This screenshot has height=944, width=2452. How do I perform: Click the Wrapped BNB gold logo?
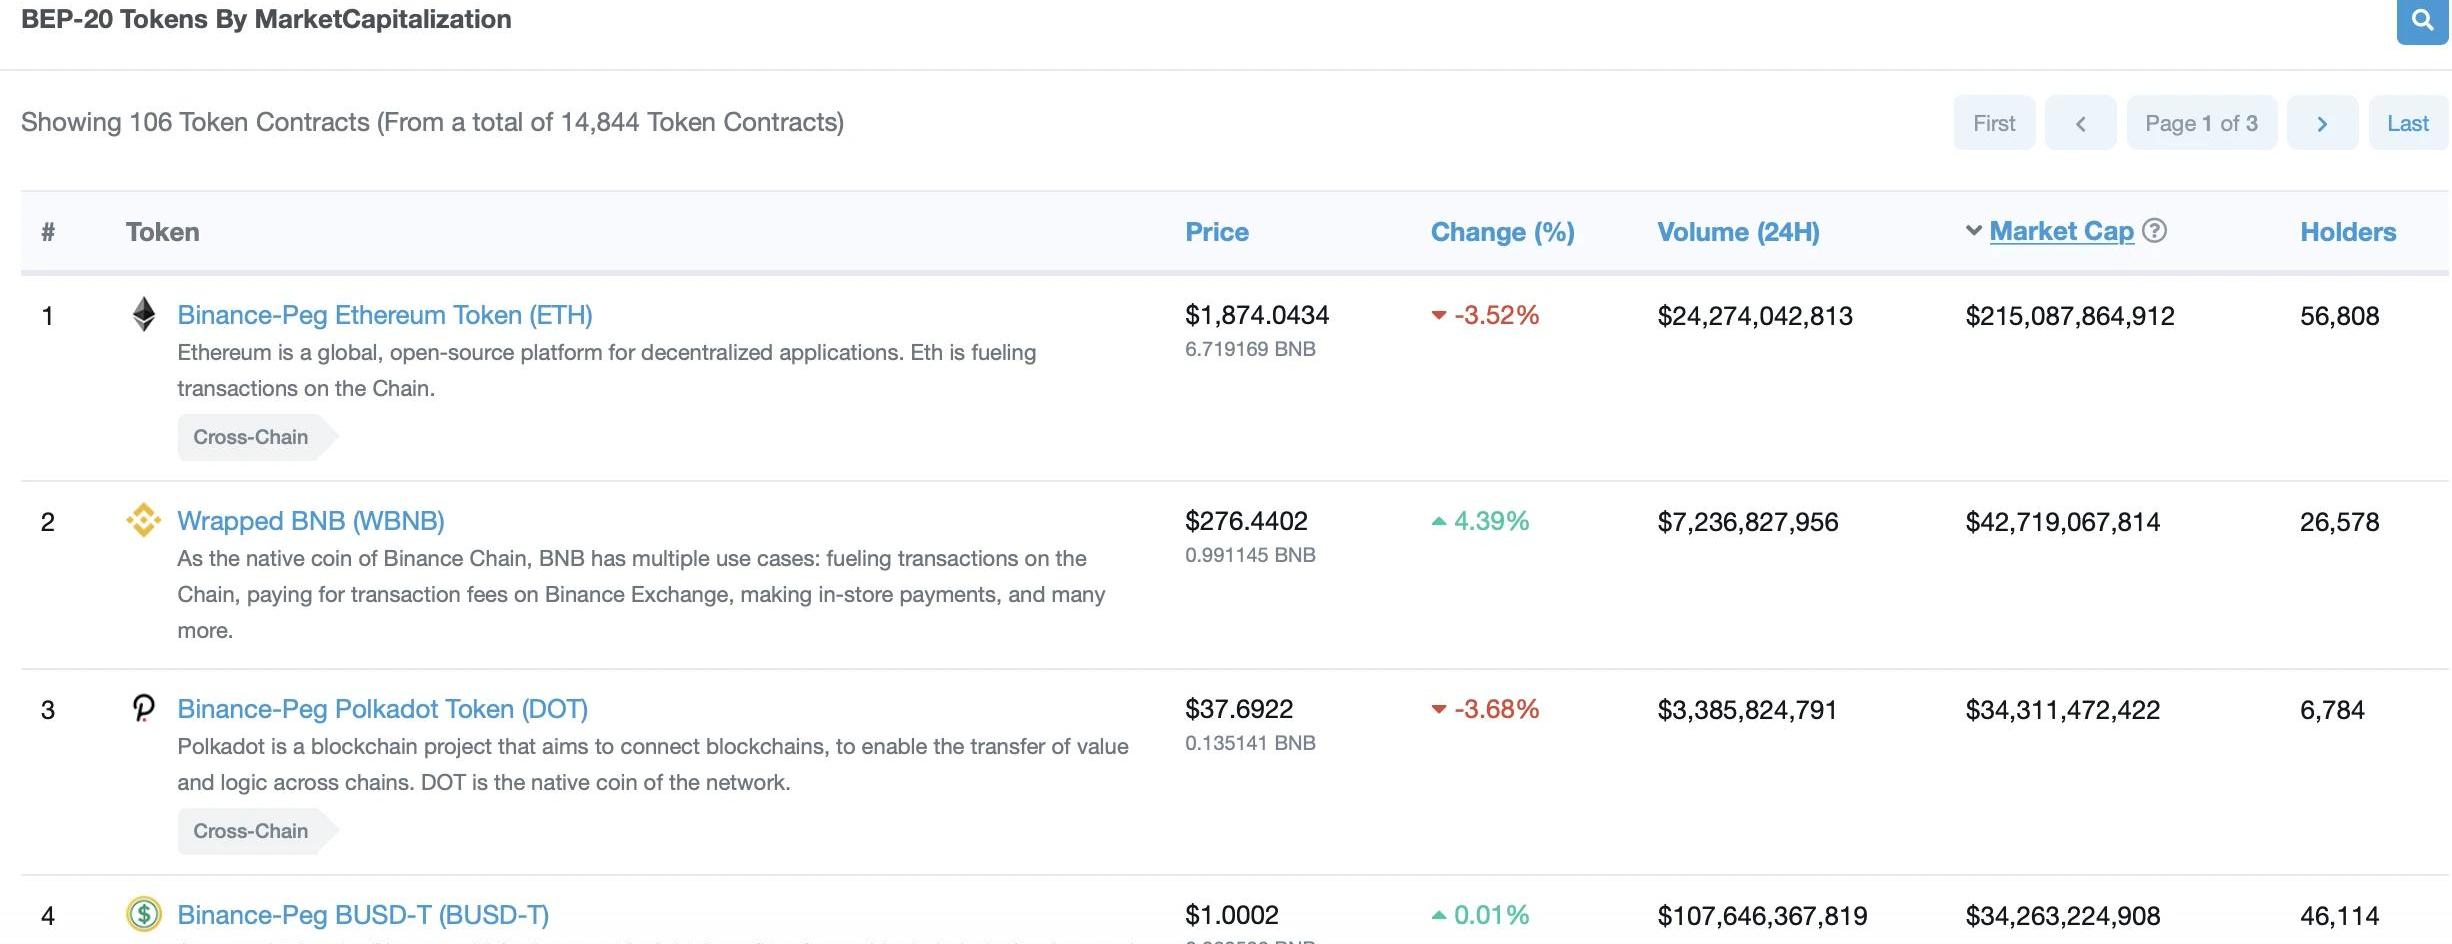point(144,520)
